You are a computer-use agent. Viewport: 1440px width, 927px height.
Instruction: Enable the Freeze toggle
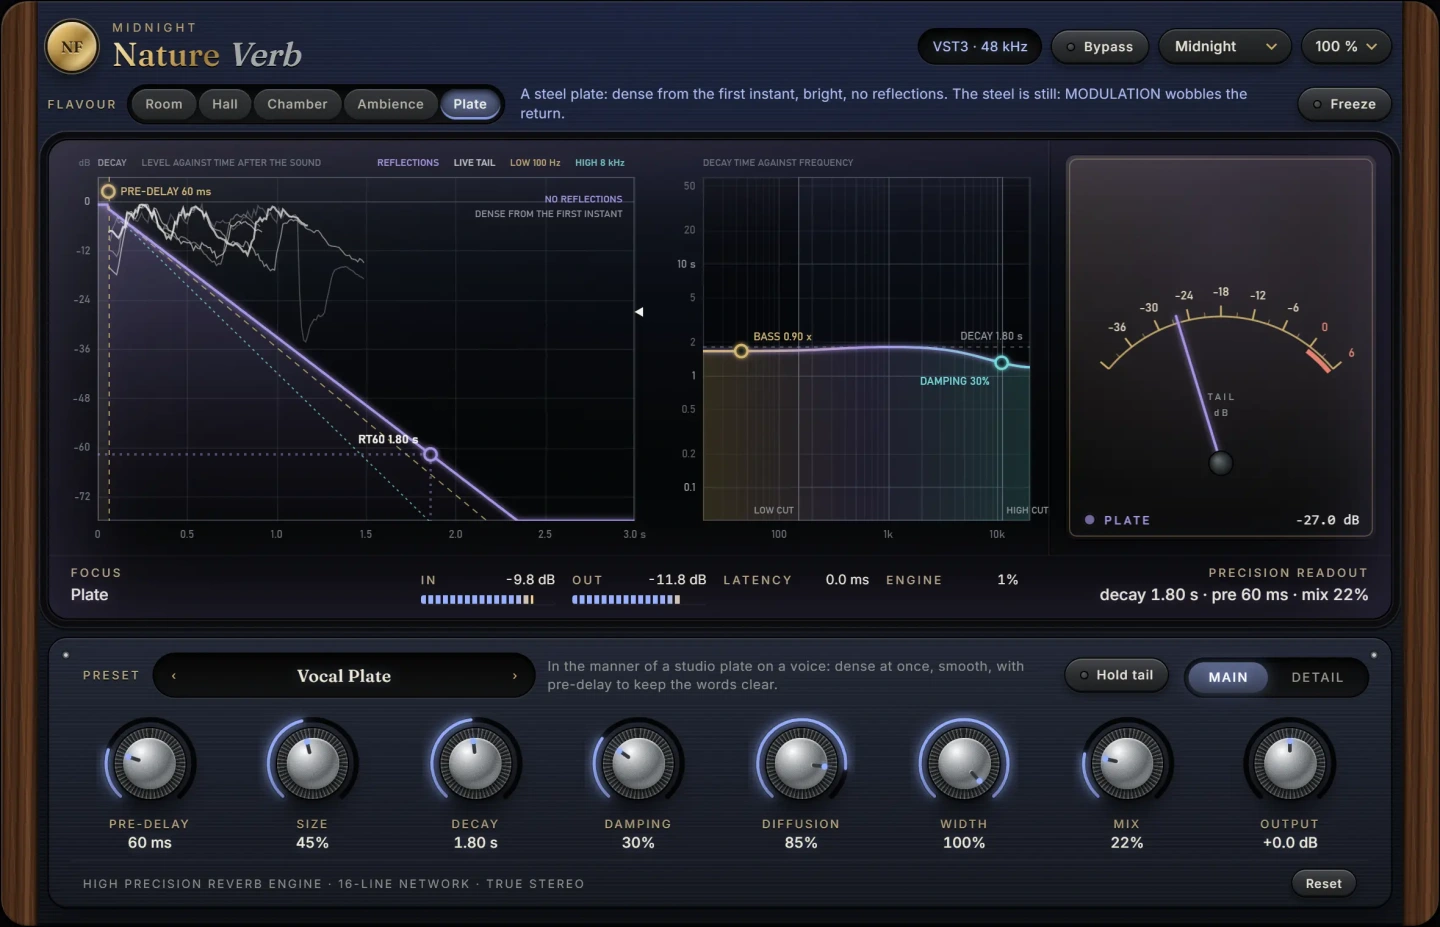click(x=1344, y=104)
